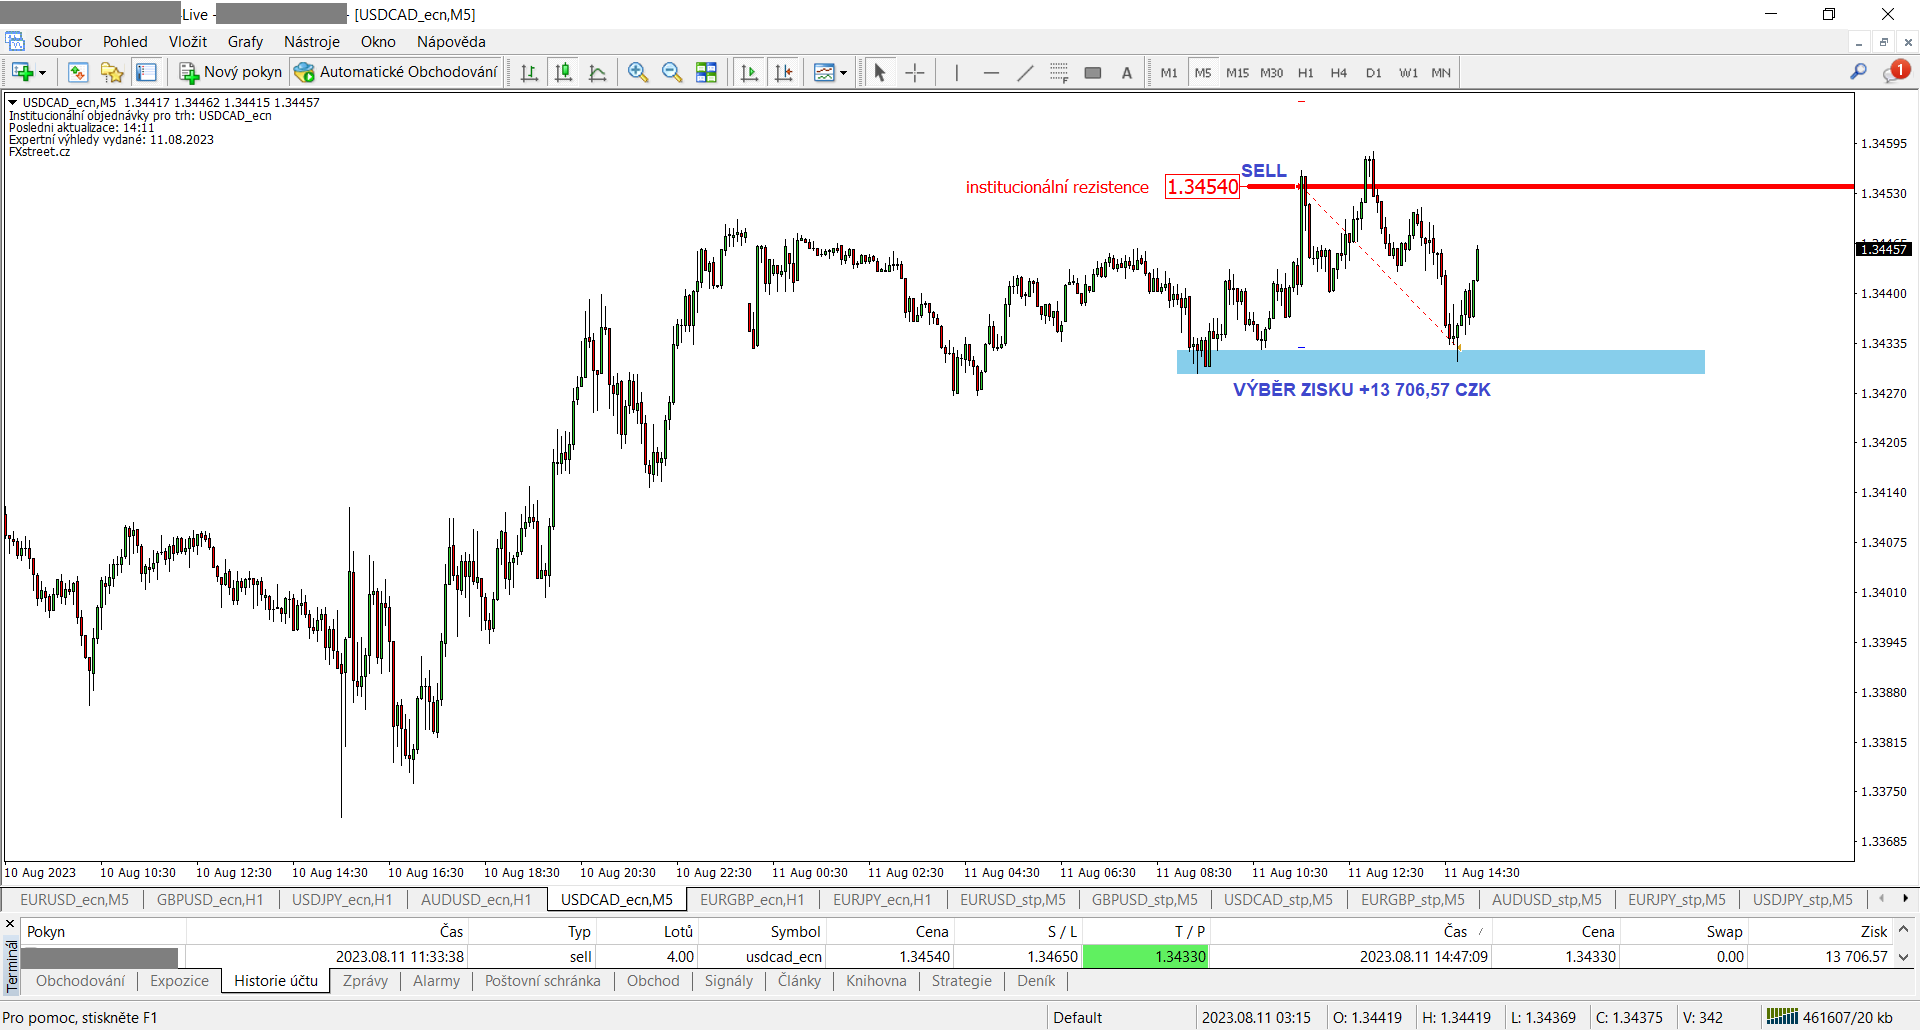Create a new chart via toolbar icon
The width and height of the screenshot is (1920, 1030).
(21, 72)
